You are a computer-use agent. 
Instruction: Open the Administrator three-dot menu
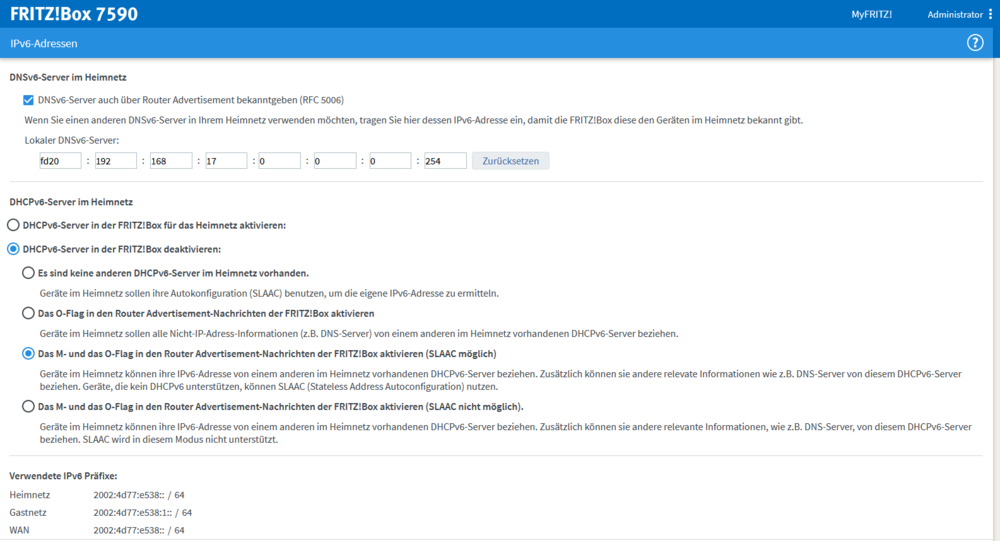[x=991, y=15]
